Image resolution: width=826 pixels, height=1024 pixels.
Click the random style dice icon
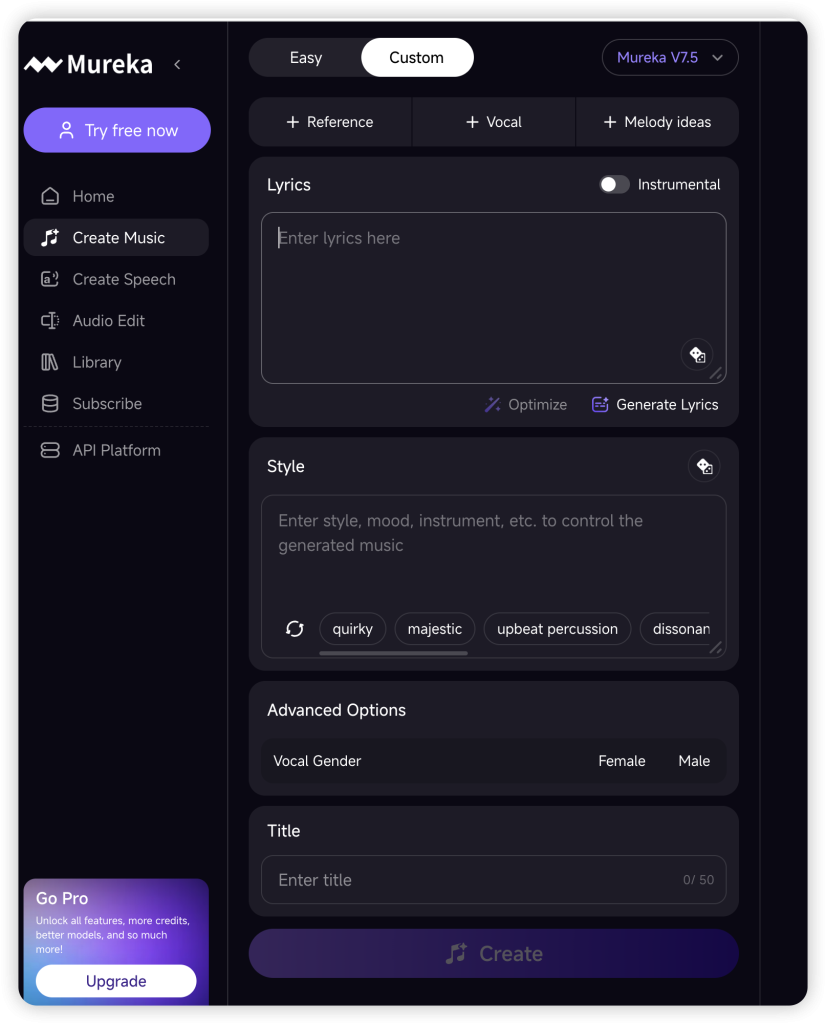coord(704,466)
